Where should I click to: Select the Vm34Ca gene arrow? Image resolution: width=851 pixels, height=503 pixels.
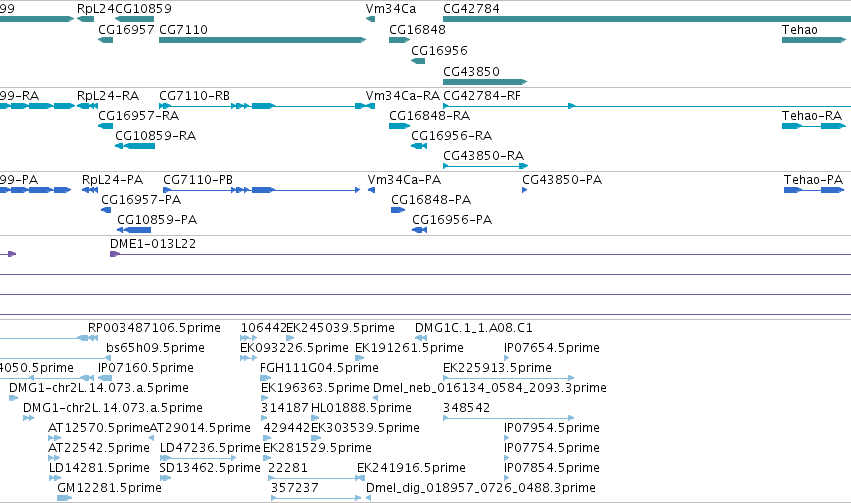[371, 19]
